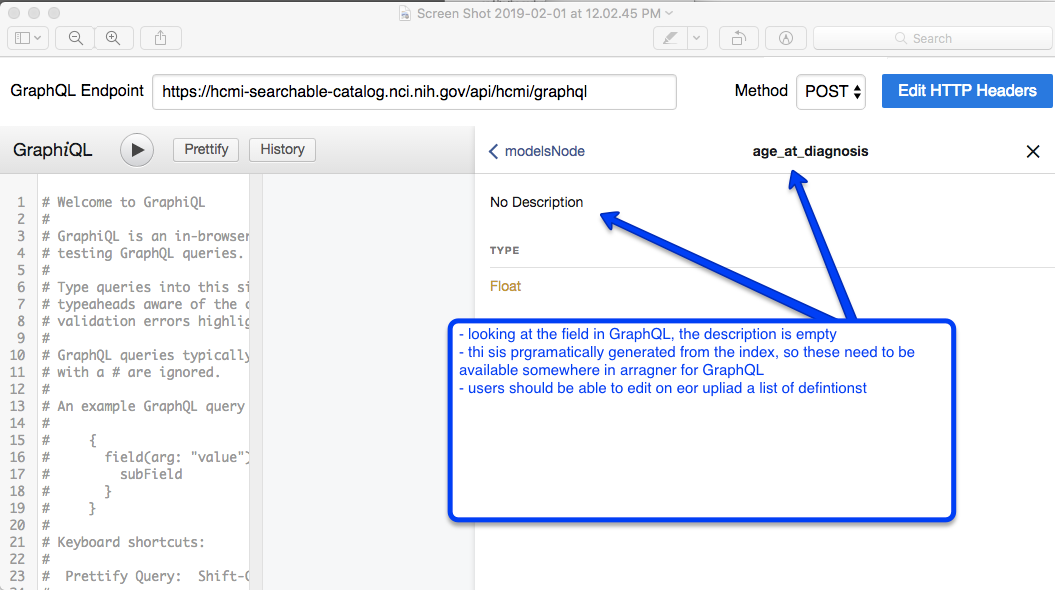Click line number 13 in the gutter
Viewport: 1055px width, 590px height.
coord(17,406)
